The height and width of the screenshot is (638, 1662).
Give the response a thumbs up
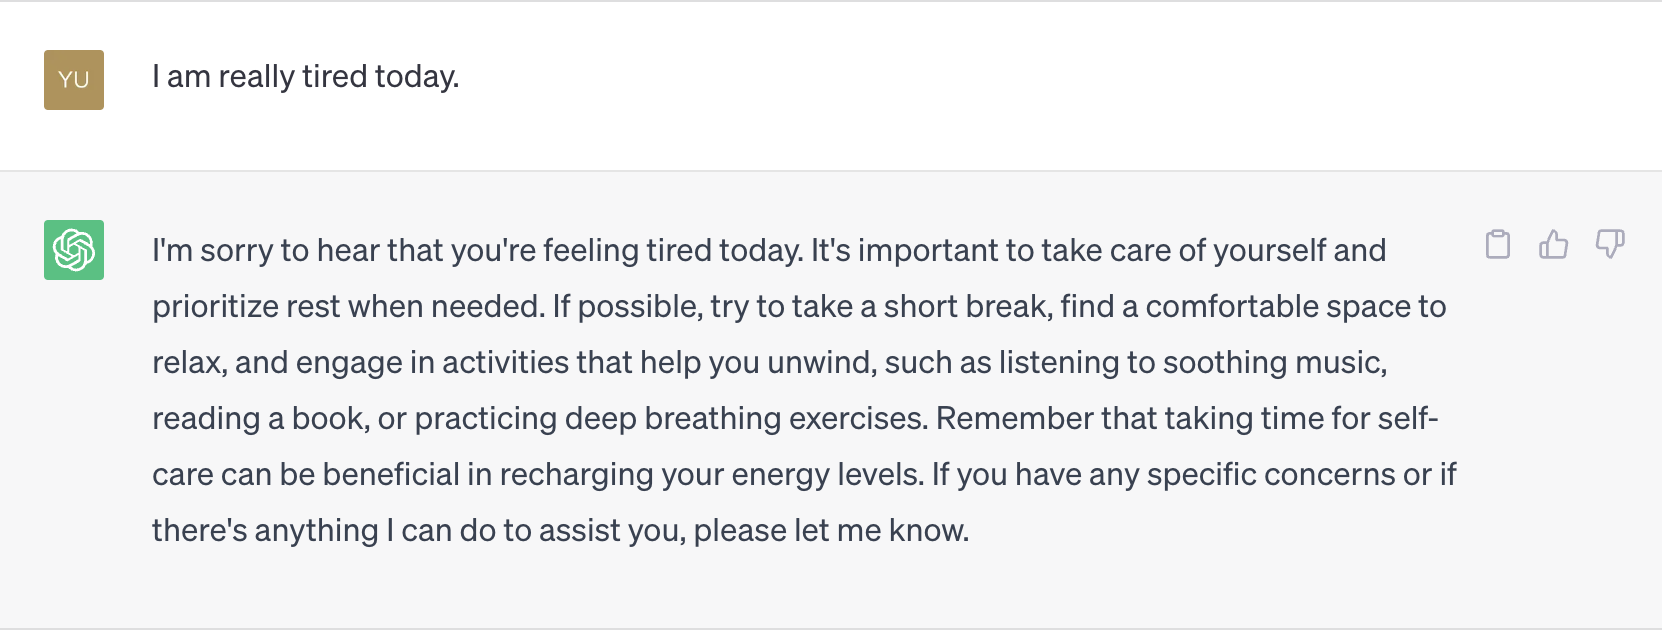1553,245
